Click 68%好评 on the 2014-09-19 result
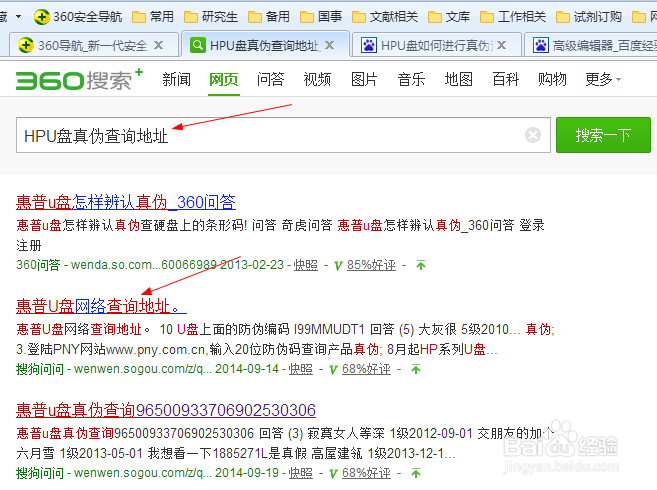Screen dimensions: 657x490 (366, 473)
